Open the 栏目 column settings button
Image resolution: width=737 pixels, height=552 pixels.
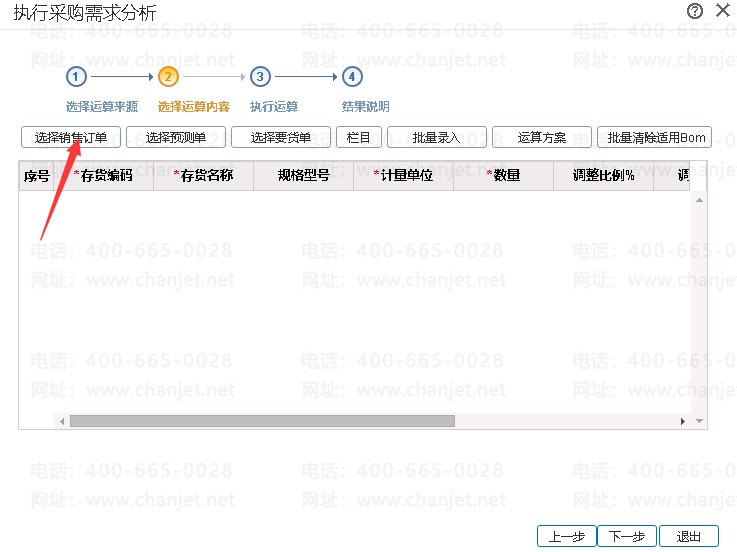click(x=359, y=137)
